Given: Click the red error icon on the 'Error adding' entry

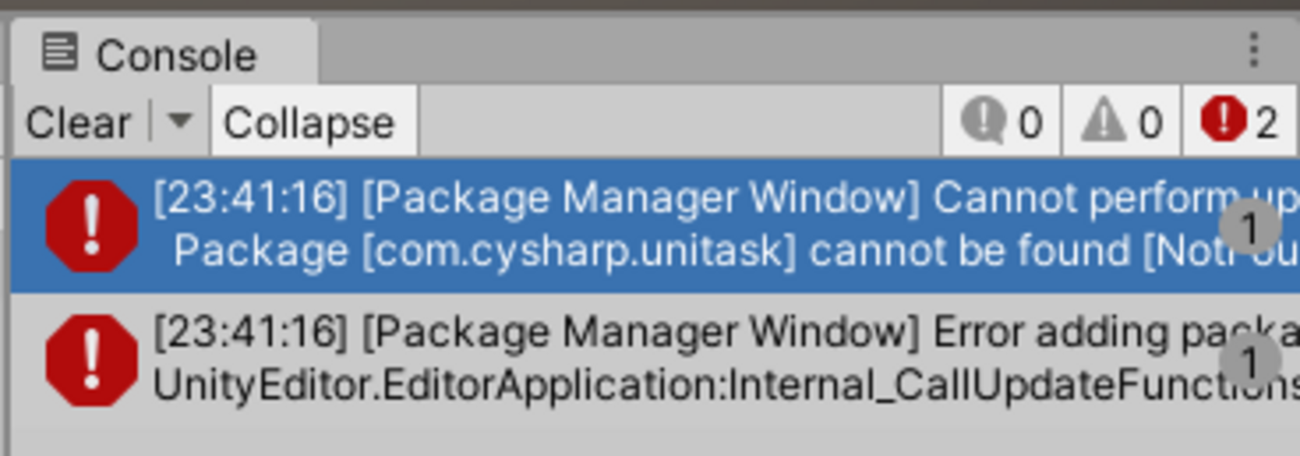Looking at the screenshot, I should [x=92, y=360].
